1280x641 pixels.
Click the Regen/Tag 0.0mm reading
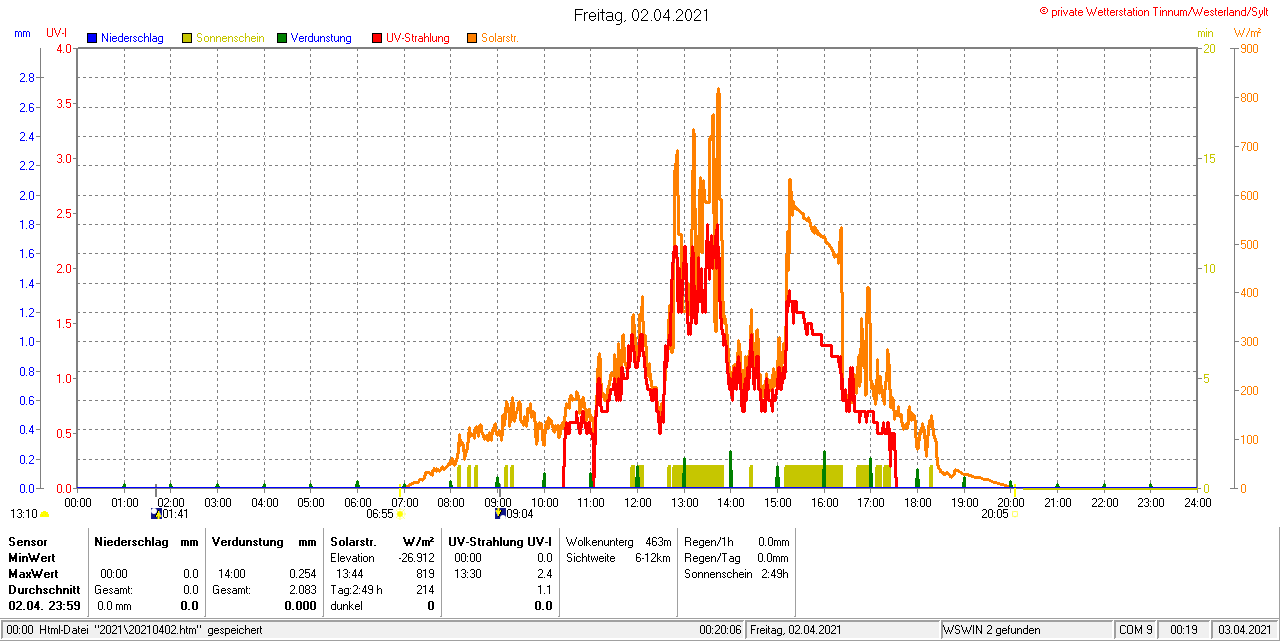736,558
